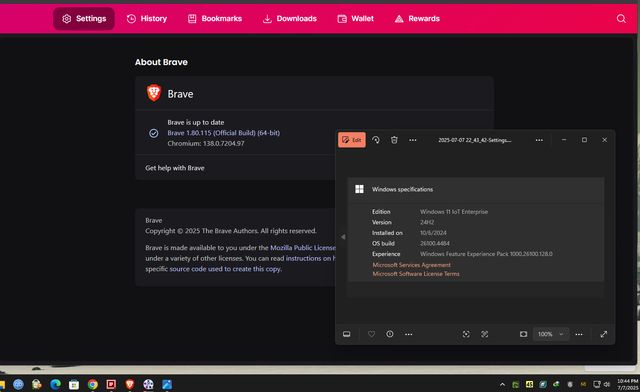The image size is (640, 392).
Task: Delete the photo with the trash icon
Action: pos(394,140)
